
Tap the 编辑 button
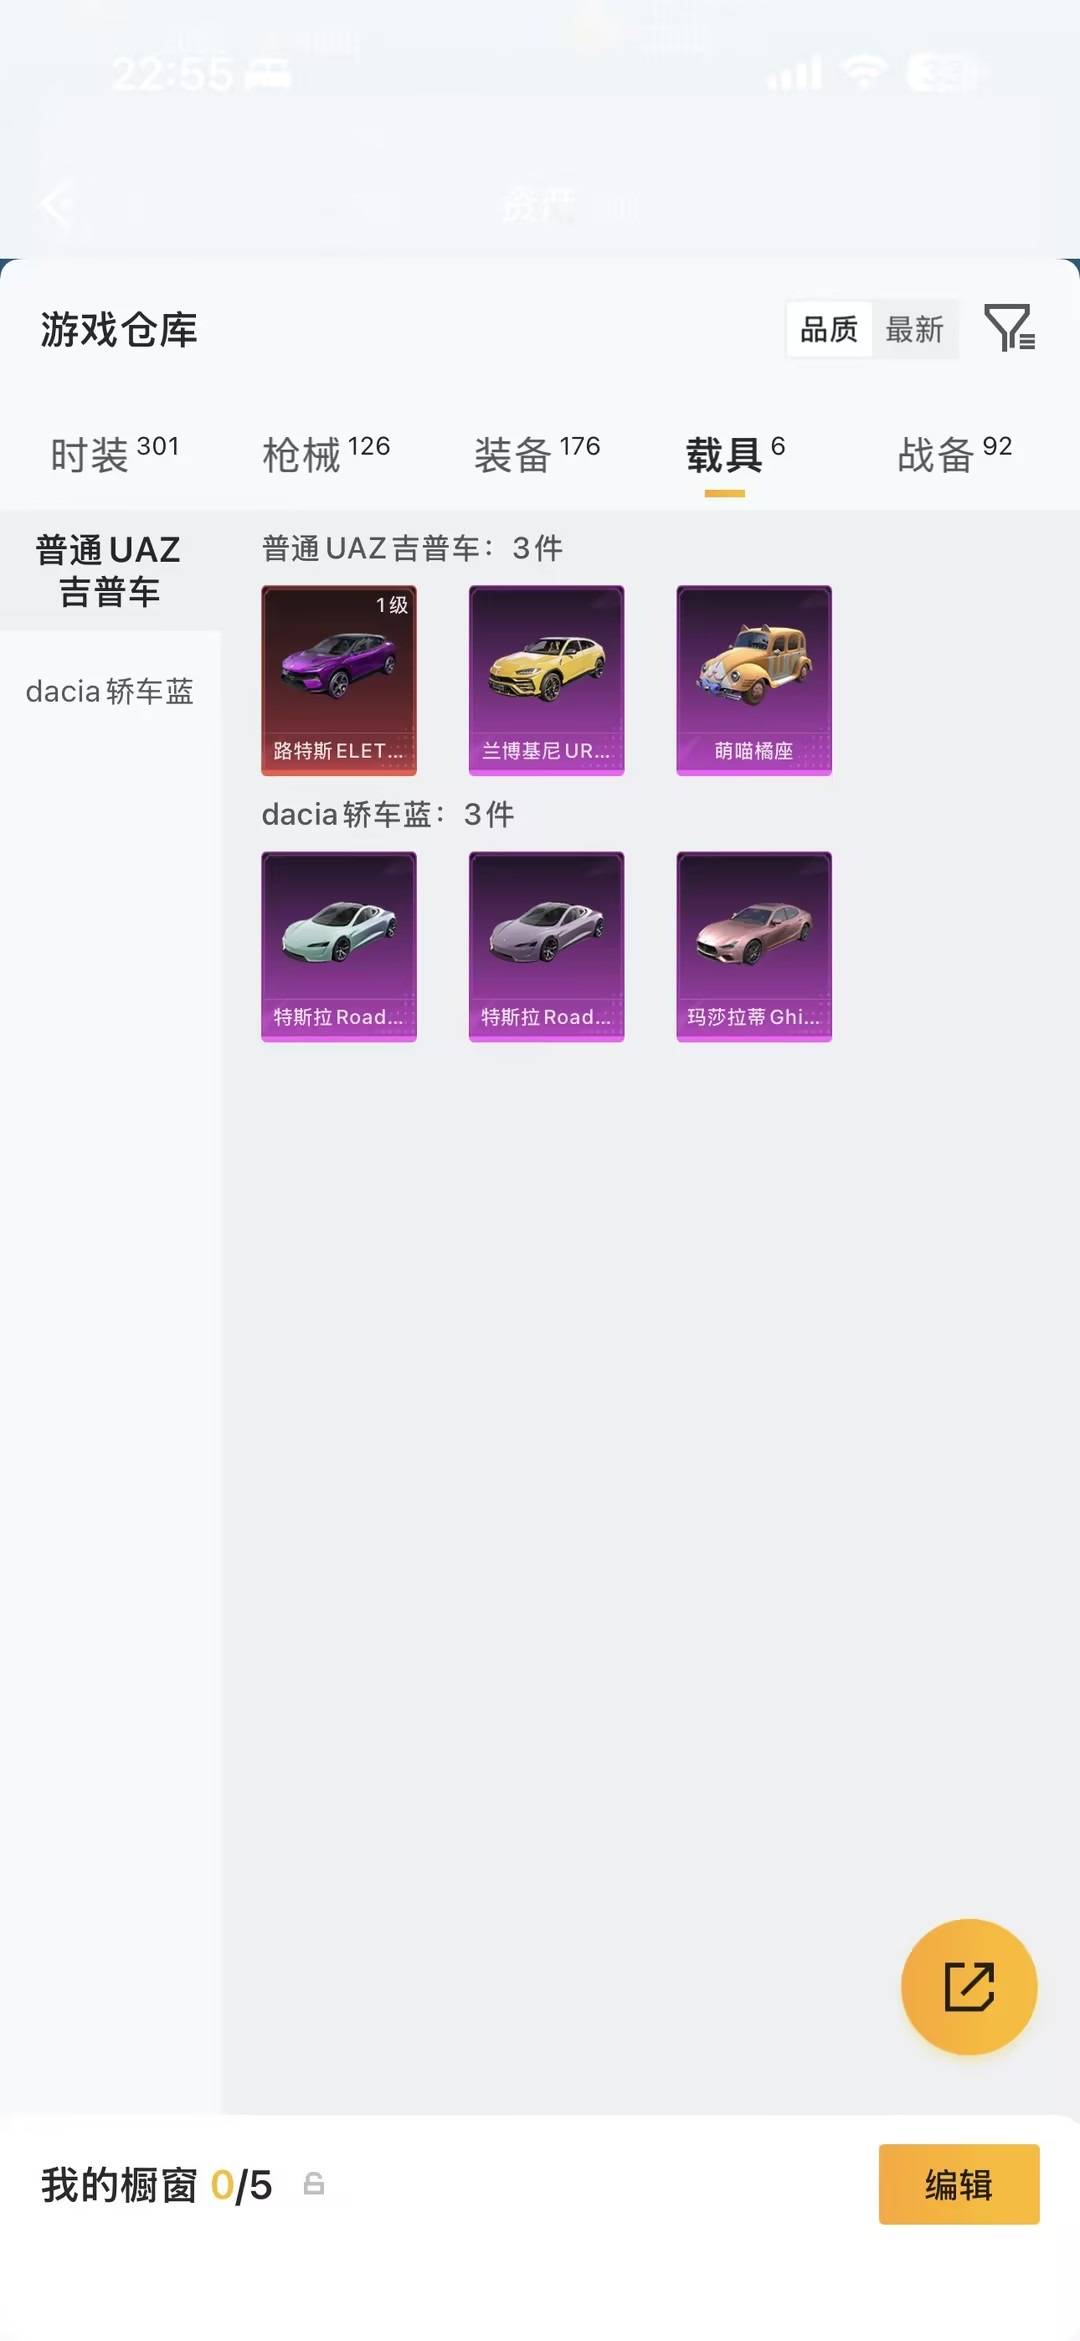[959, 2184]
